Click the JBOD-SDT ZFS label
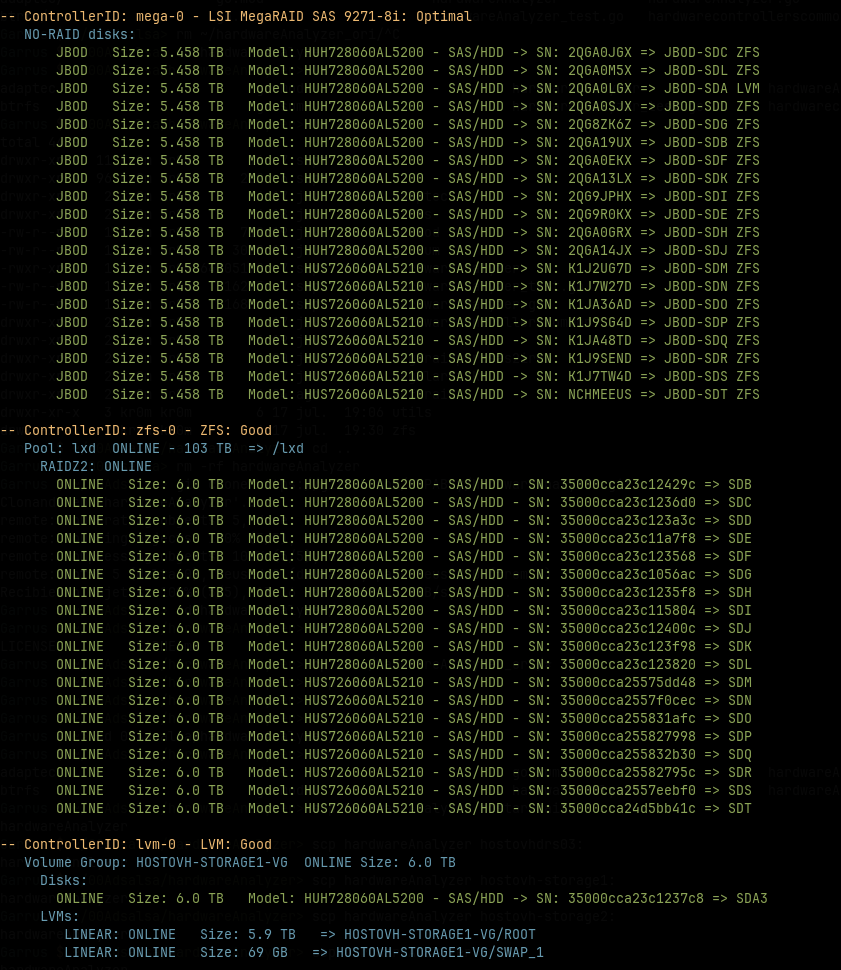841x970 pixels. 709,395
